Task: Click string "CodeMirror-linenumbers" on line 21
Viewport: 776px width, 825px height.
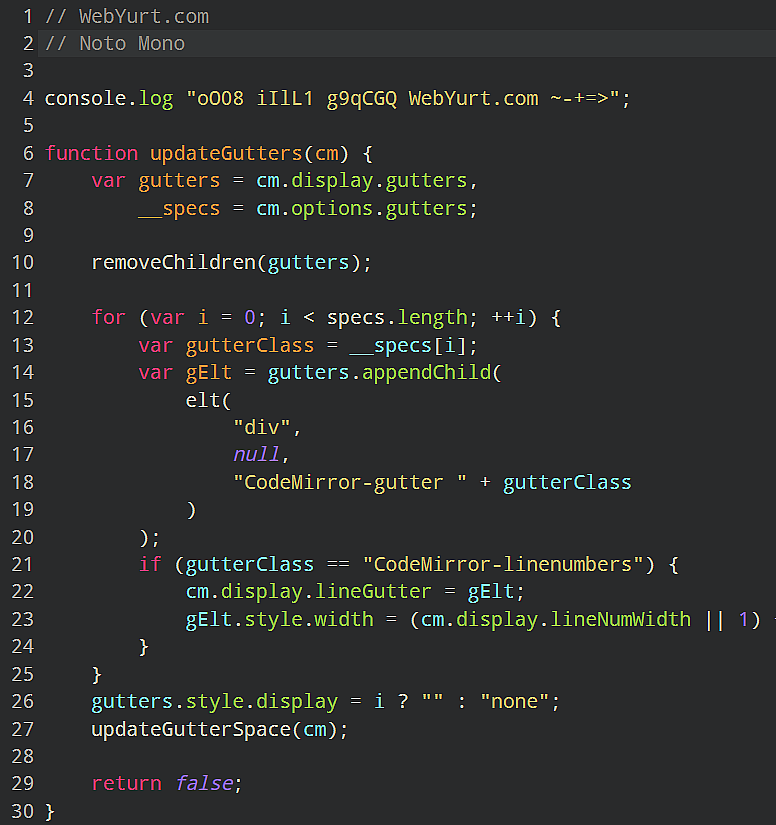Action: [x=503, y=564]
